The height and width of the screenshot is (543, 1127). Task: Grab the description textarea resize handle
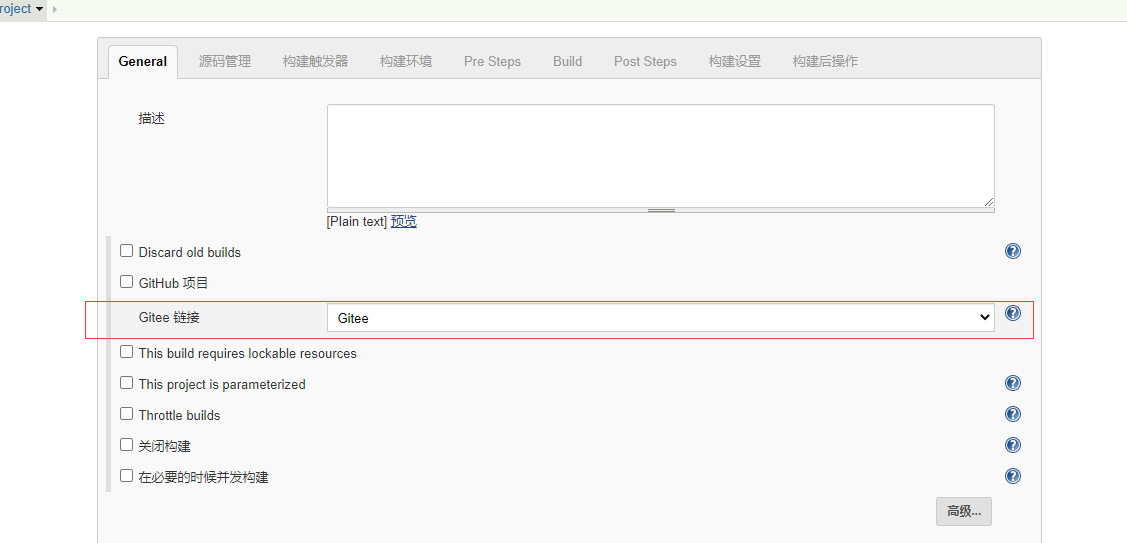661,211
